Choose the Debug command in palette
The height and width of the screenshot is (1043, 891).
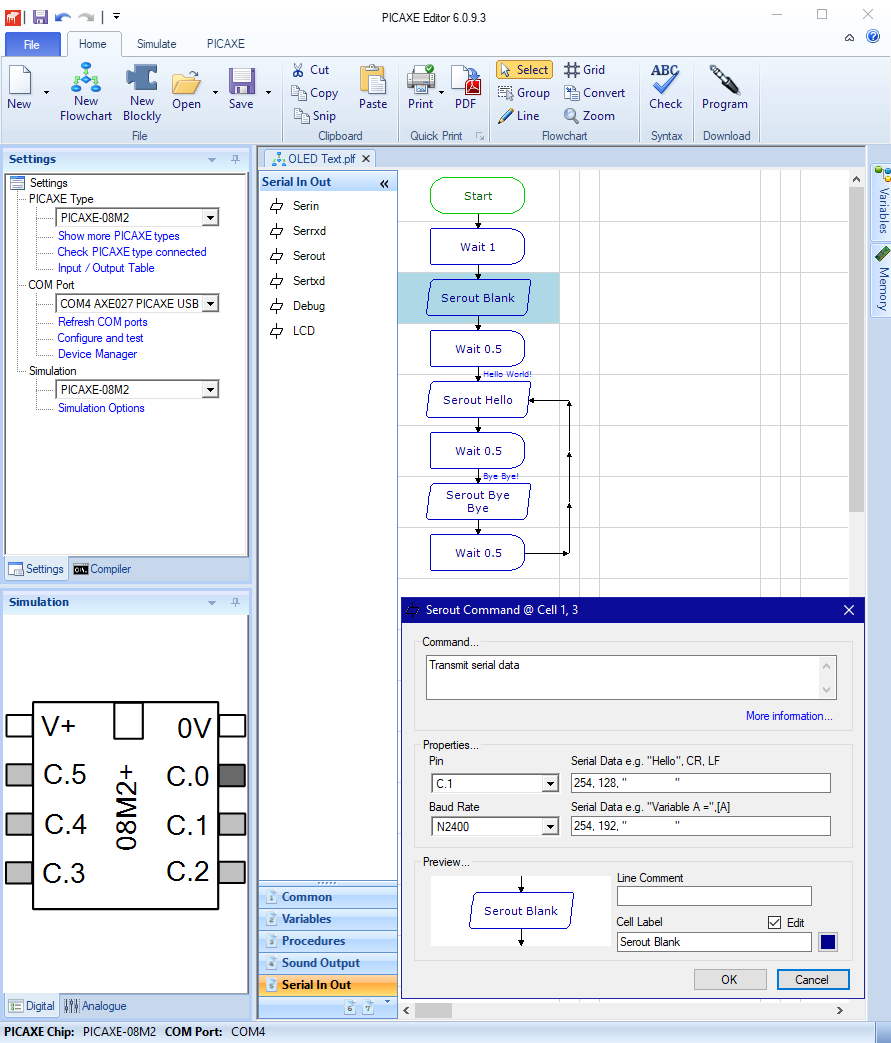coord(308,306)
